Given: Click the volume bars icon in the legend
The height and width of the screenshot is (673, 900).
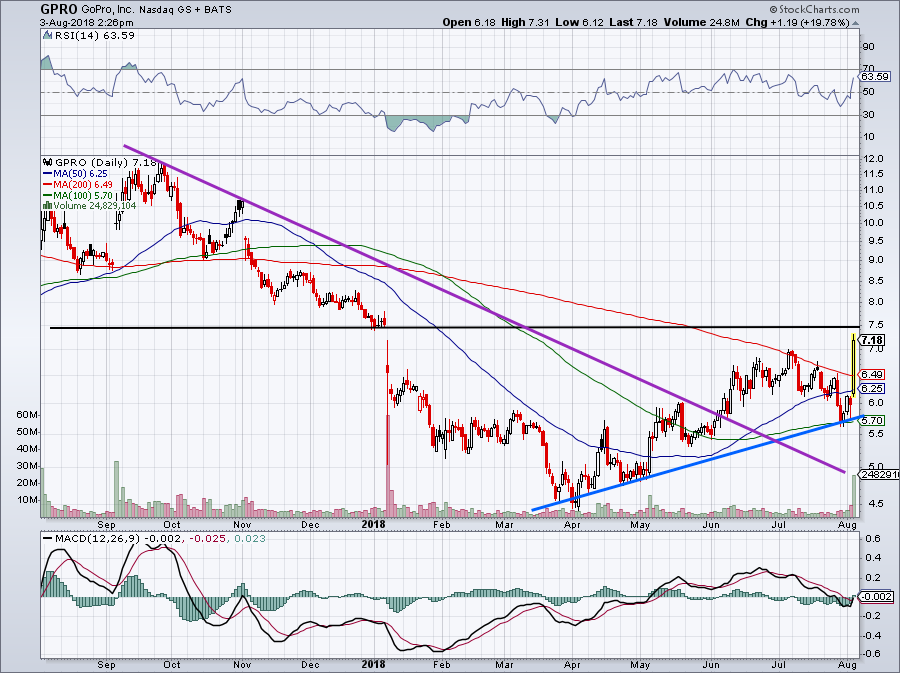Looking at the screenshot, I should (48, 205).
